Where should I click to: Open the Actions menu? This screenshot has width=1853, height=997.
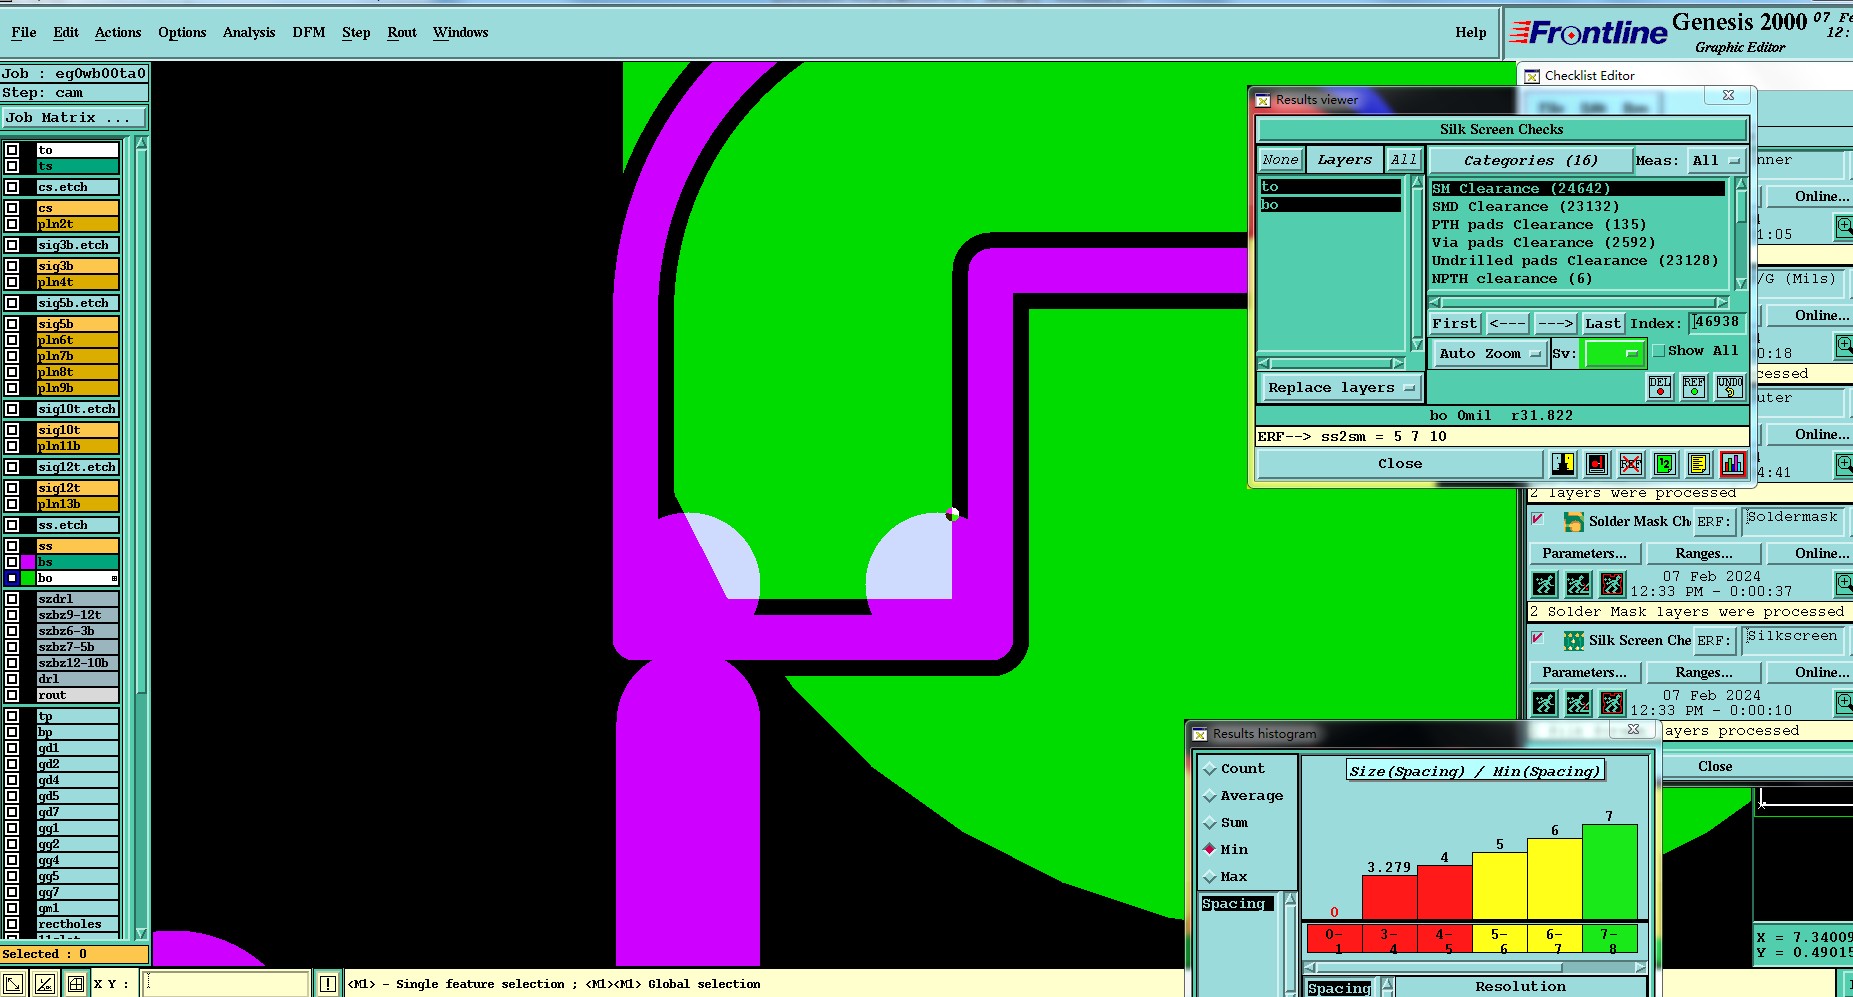coord(118,32)
